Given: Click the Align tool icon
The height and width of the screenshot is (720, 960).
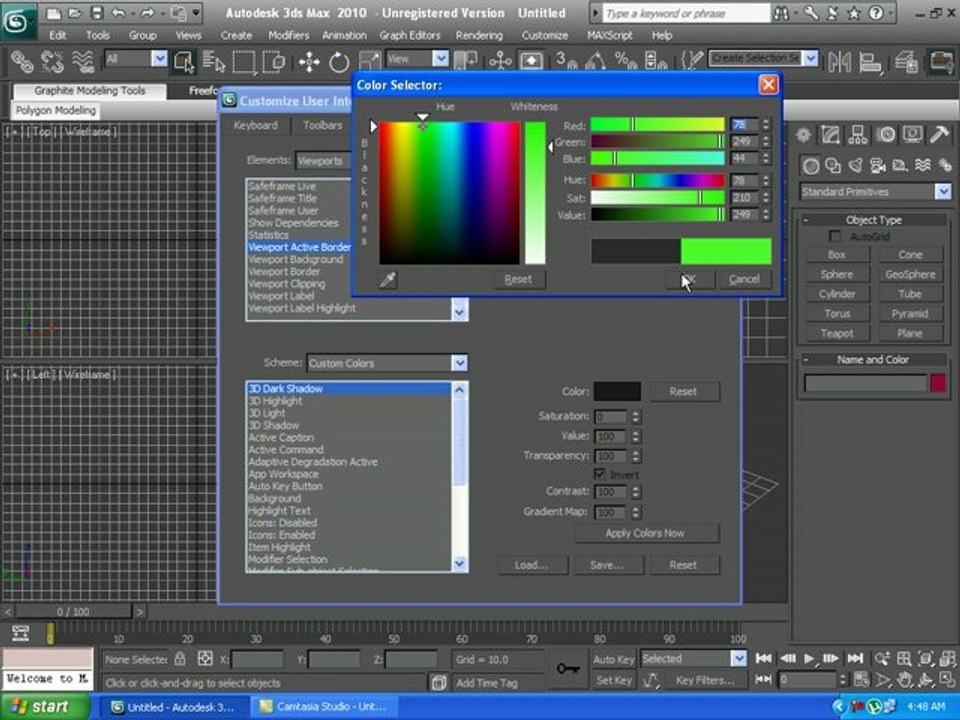Looking at the screenshot, I should (x=870, y=61).
